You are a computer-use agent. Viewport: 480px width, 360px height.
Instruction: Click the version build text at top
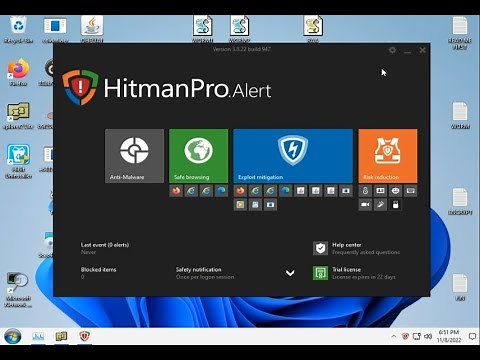point(242,49)
